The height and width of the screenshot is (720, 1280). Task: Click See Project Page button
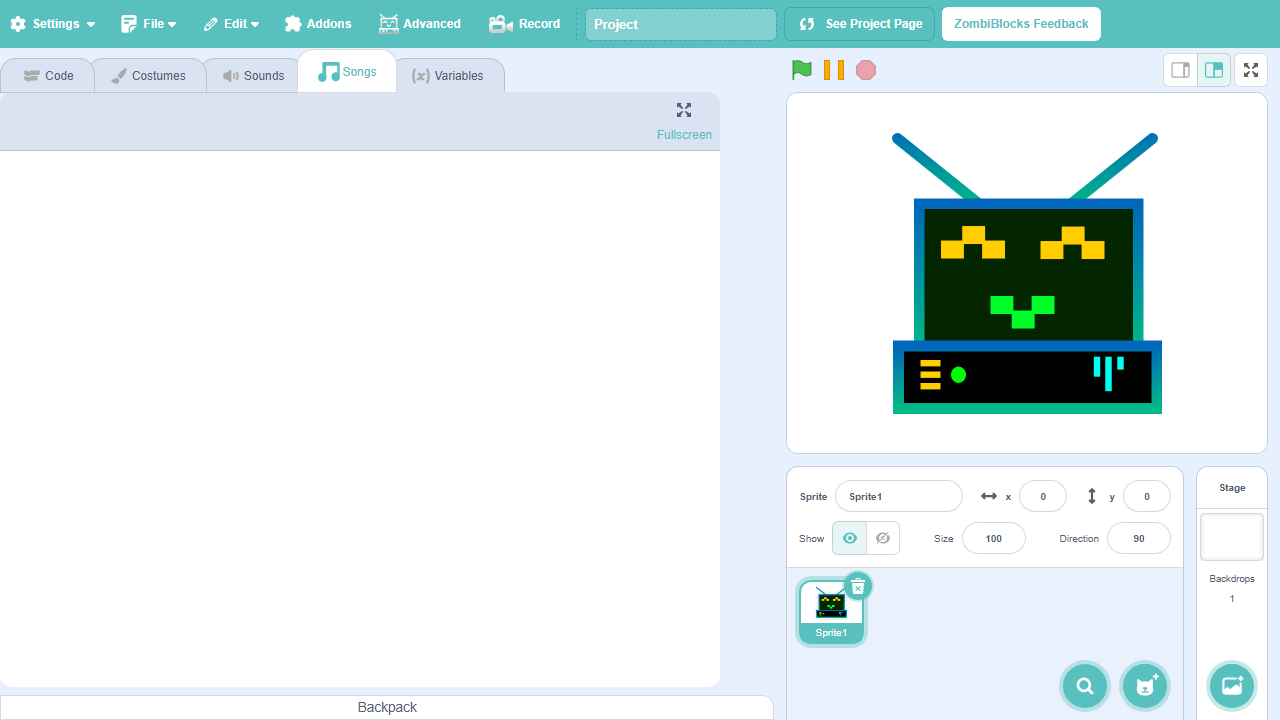[x=860, y=24]
